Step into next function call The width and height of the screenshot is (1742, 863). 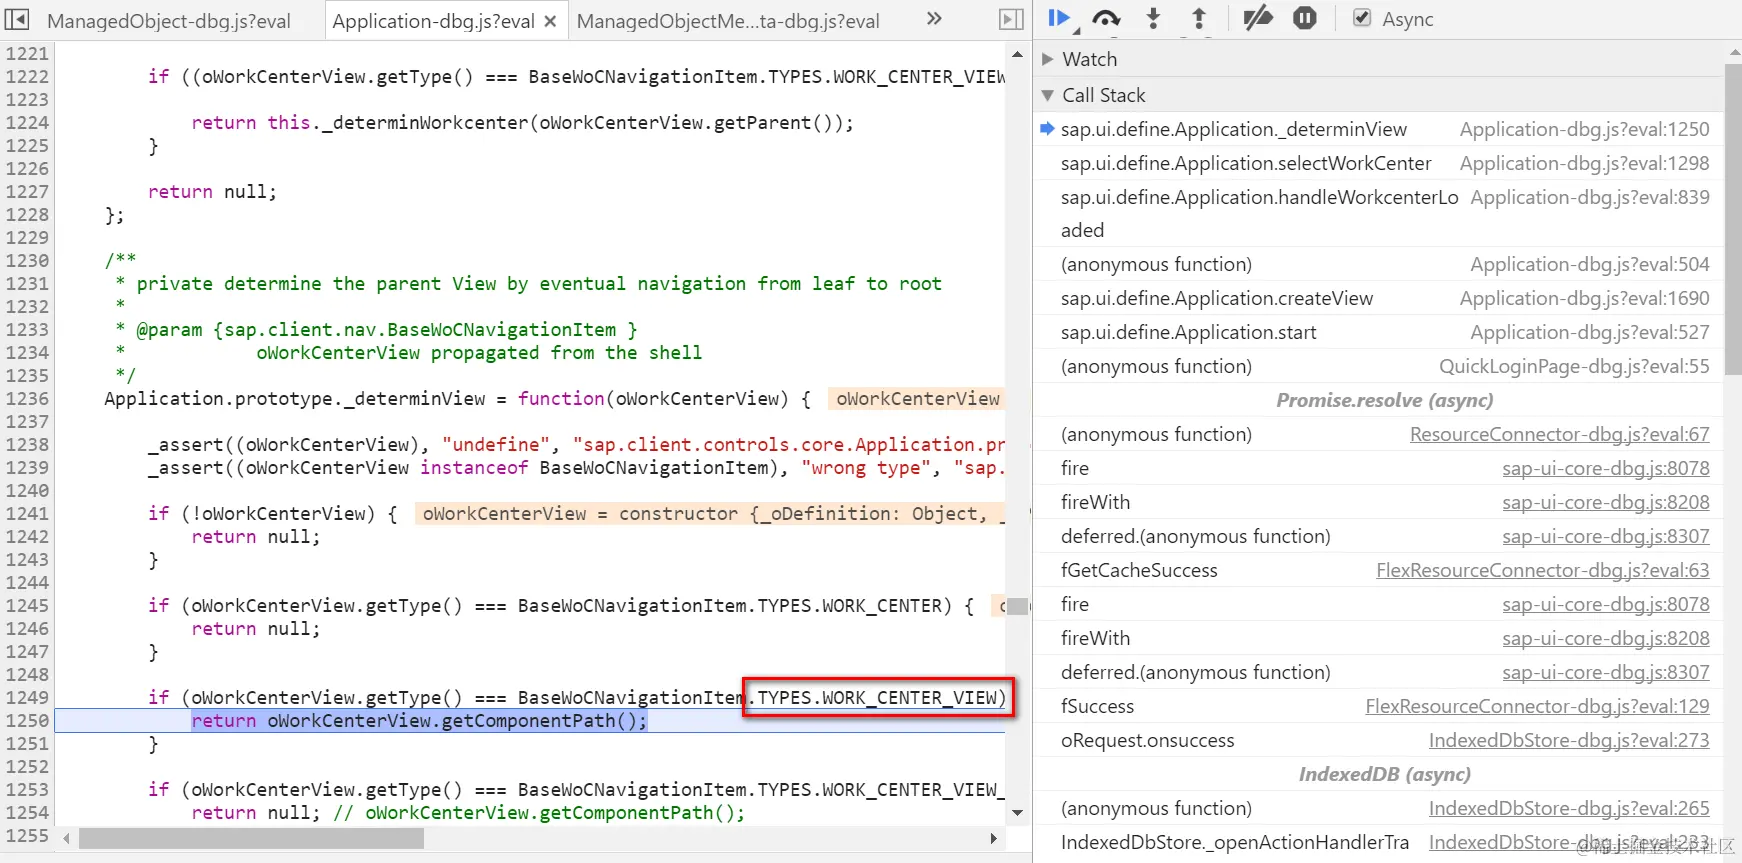[1153, 18]
